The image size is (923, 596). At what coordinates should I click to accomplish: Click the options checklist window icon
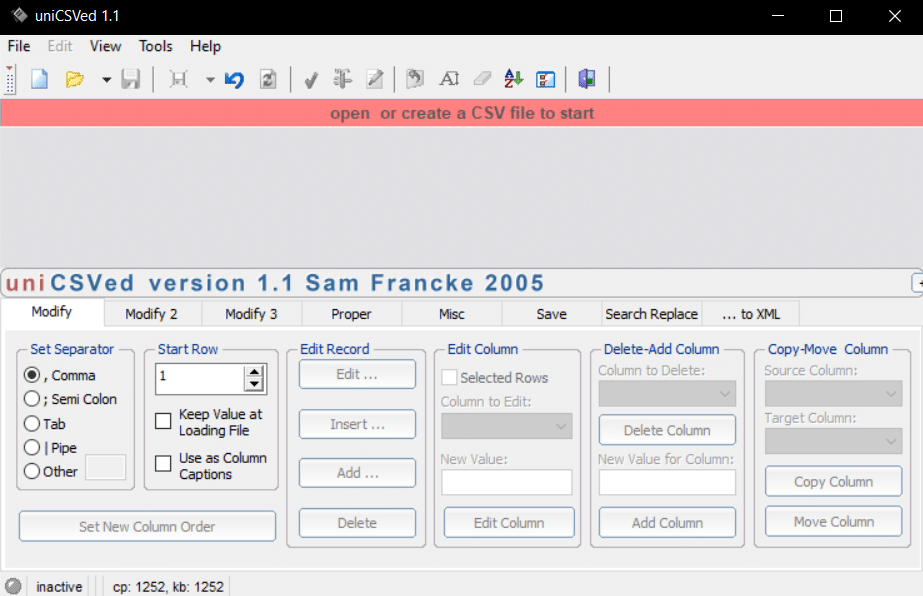point(546,80)
